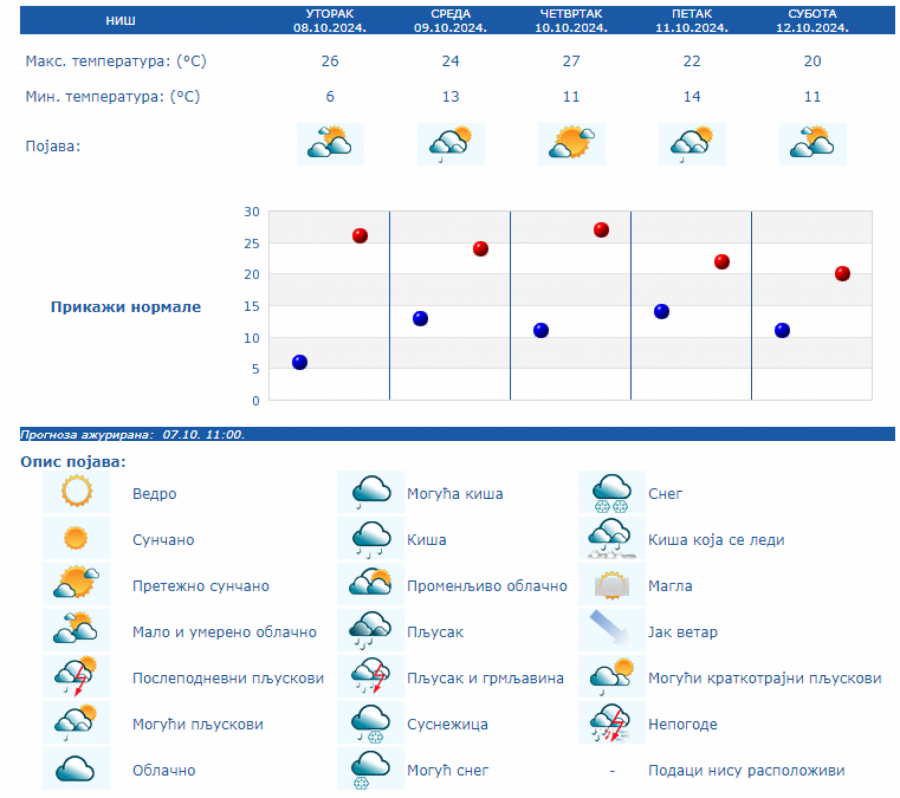Image resolution: width=900 pixels, height=798 pixels.
Task: Click the Непогоде storm legend icon
Action: tap(611, 723)
